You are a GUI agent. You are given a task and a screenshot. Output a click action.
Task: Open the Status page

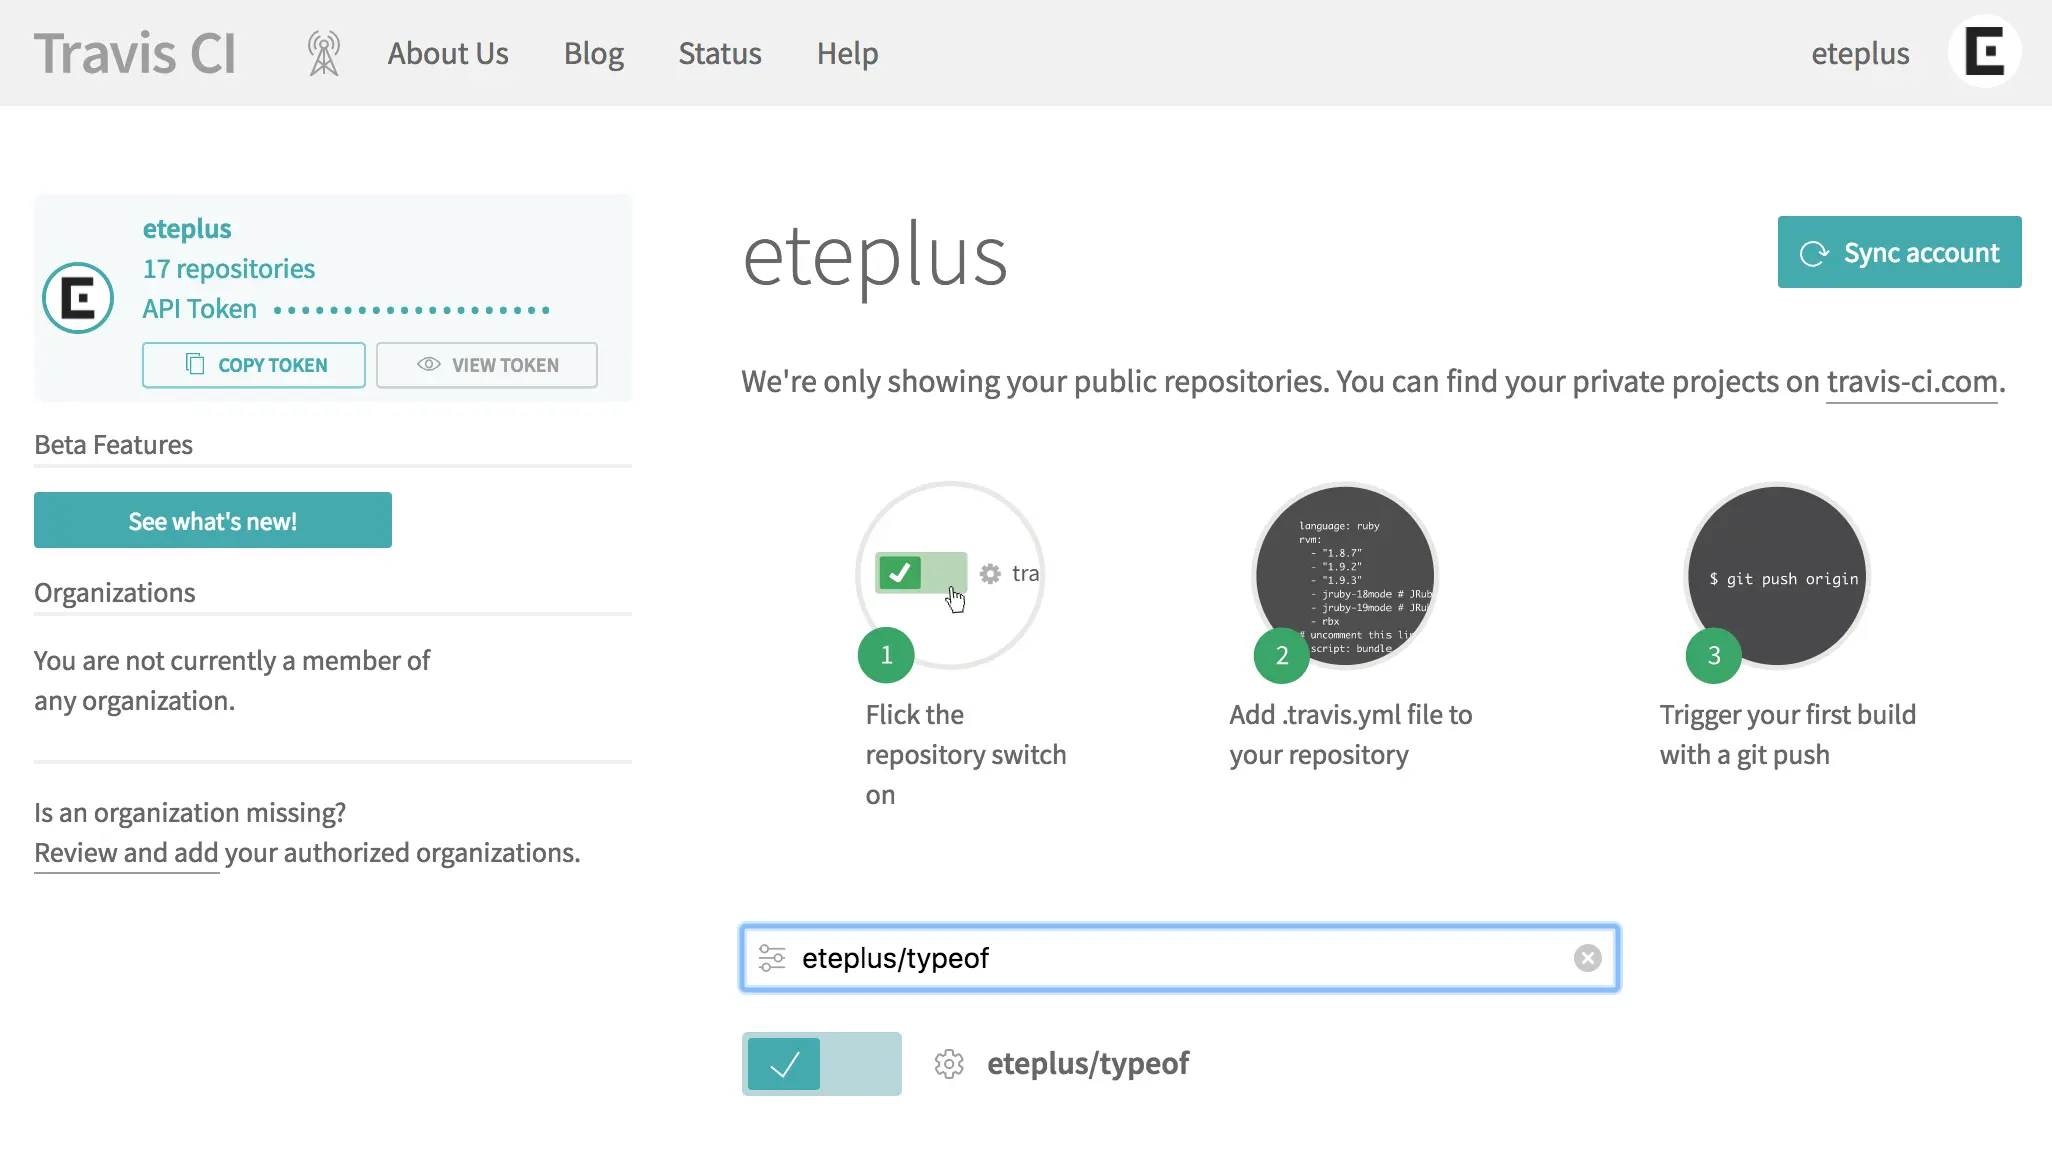point(720,53)
